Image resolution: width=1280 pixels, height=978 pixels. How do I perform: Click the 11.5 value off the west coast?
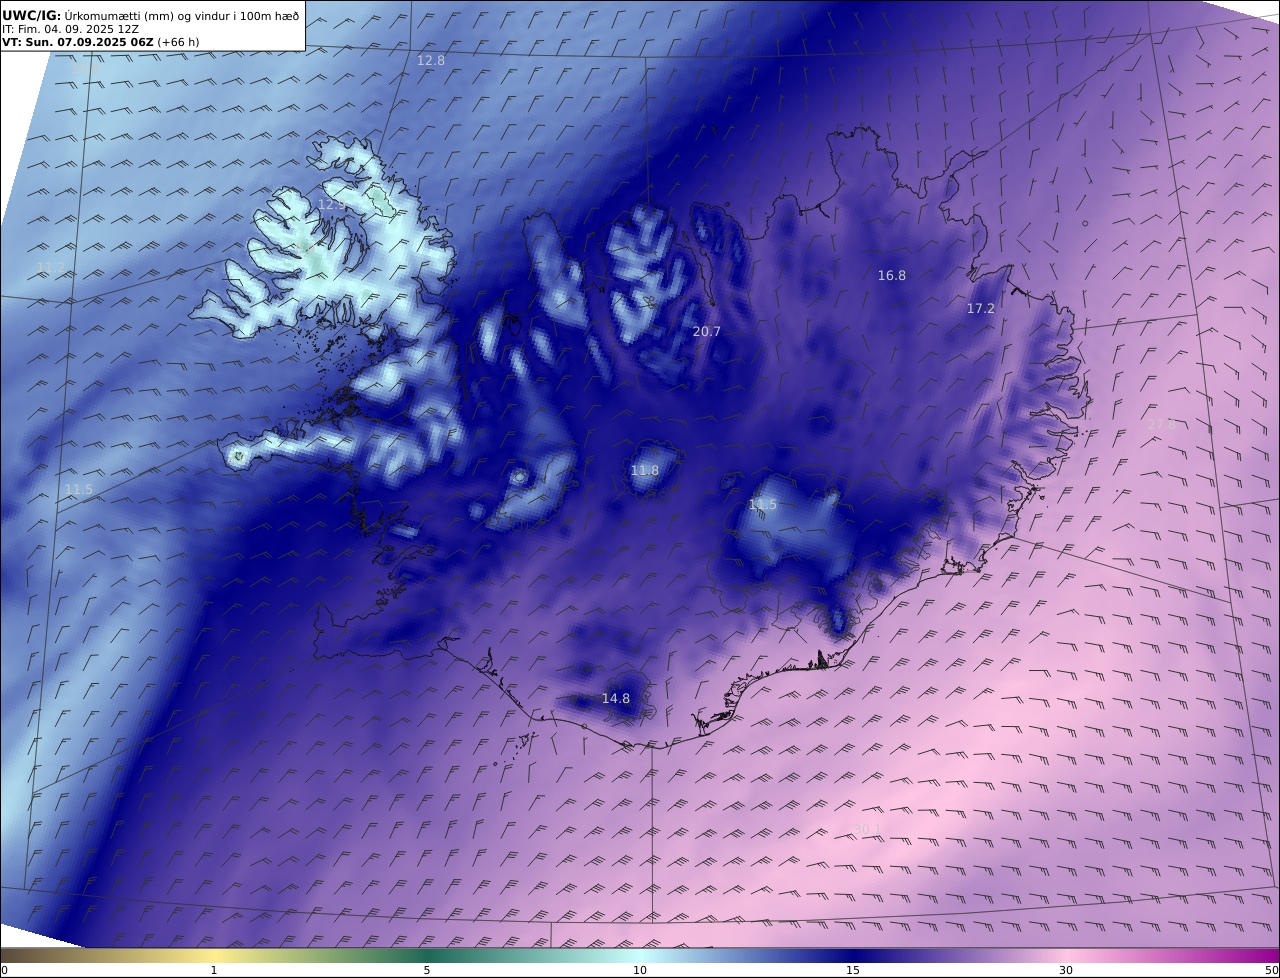coord(78,490)
